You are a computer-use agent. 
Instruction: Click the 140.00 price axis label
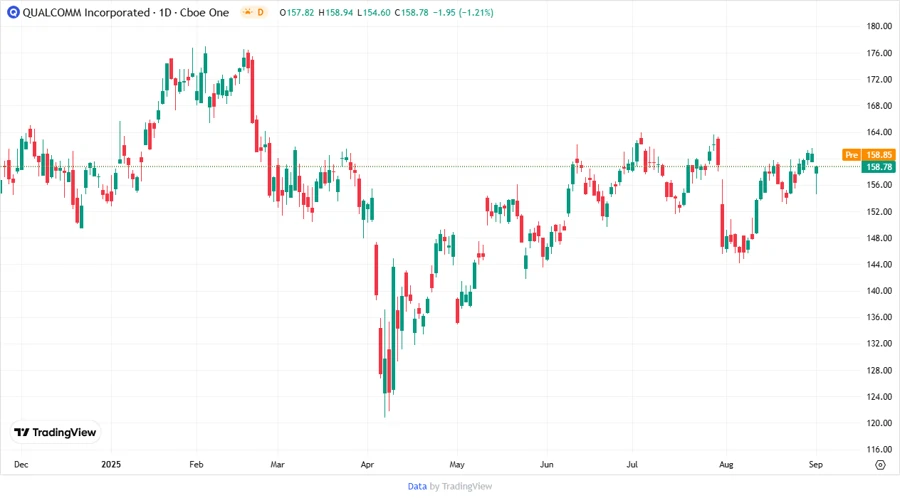tap(879, 291)
